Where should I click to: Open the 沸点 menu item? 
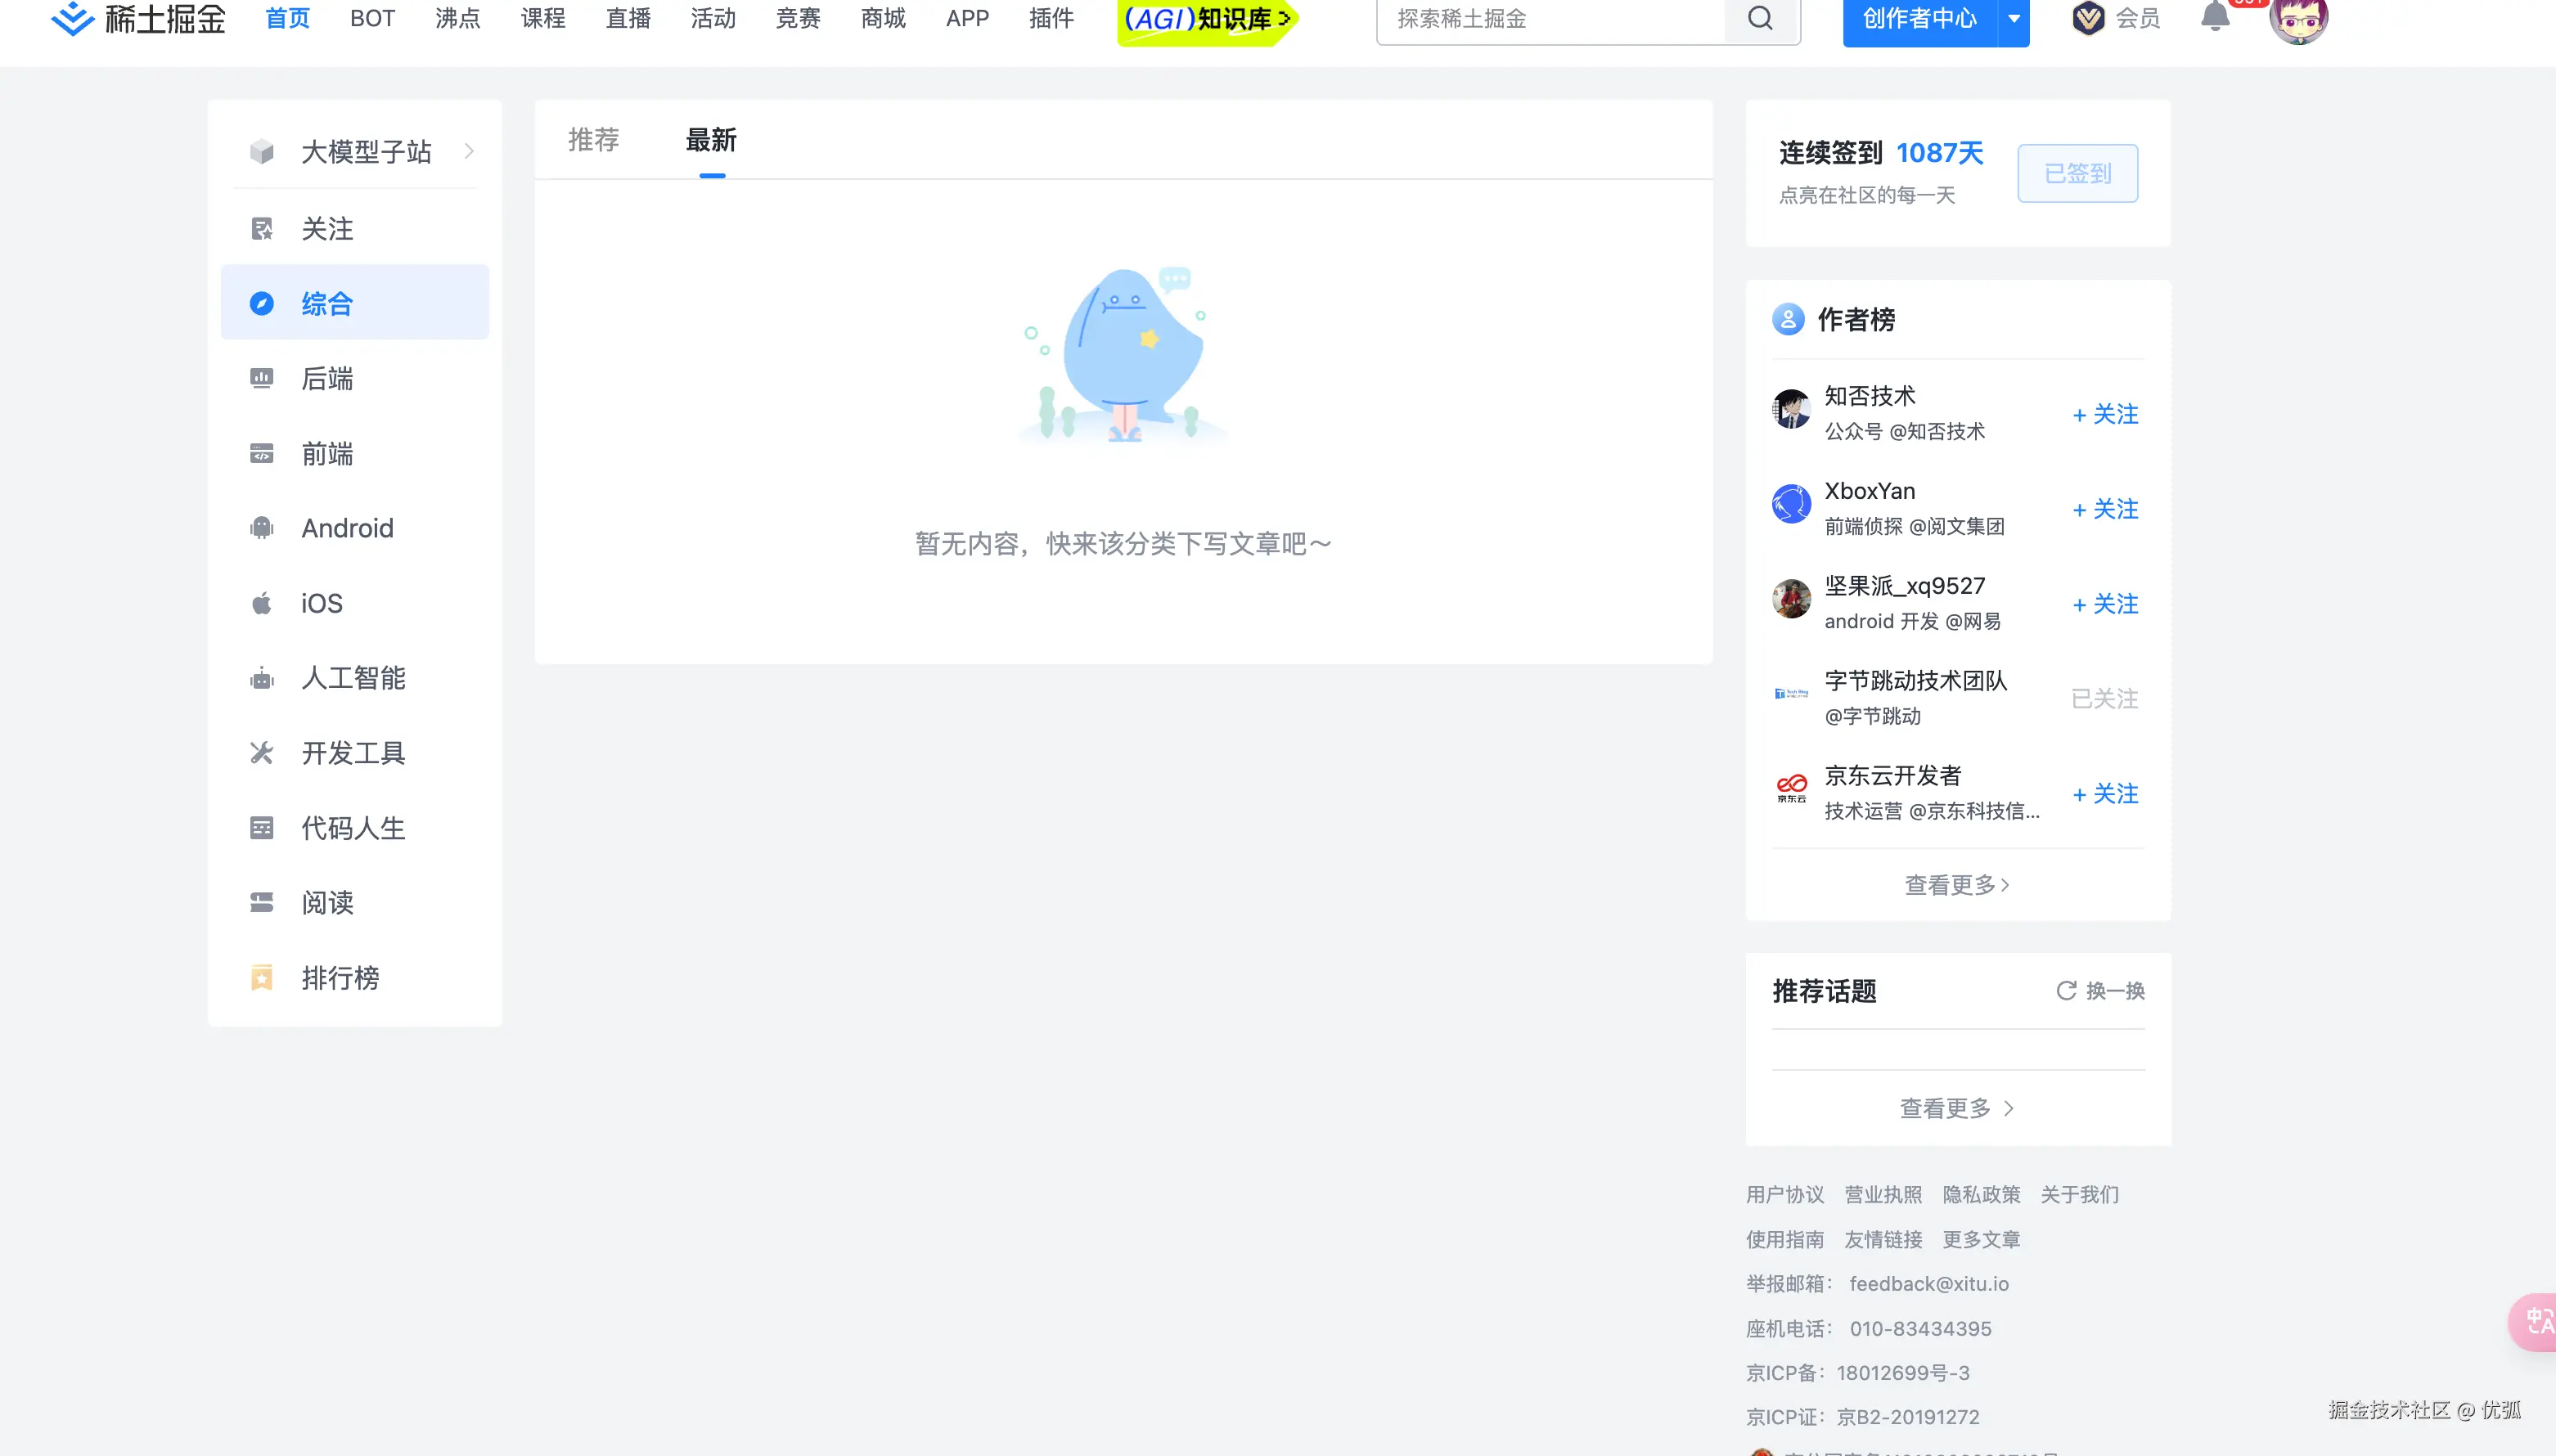click(x=456, y=17)
